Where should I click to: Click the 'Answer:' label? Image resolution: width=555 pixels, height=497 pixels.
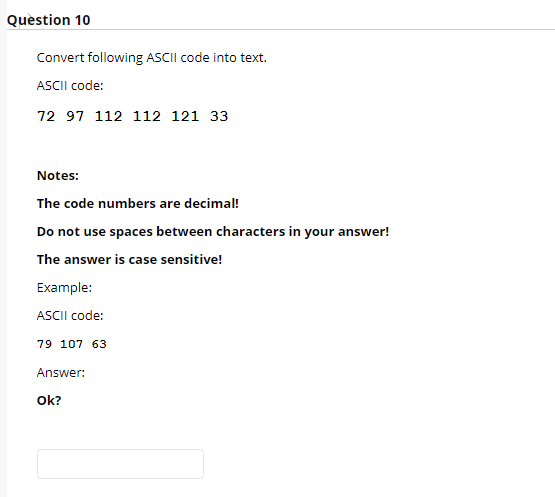[x=61, y=372]
